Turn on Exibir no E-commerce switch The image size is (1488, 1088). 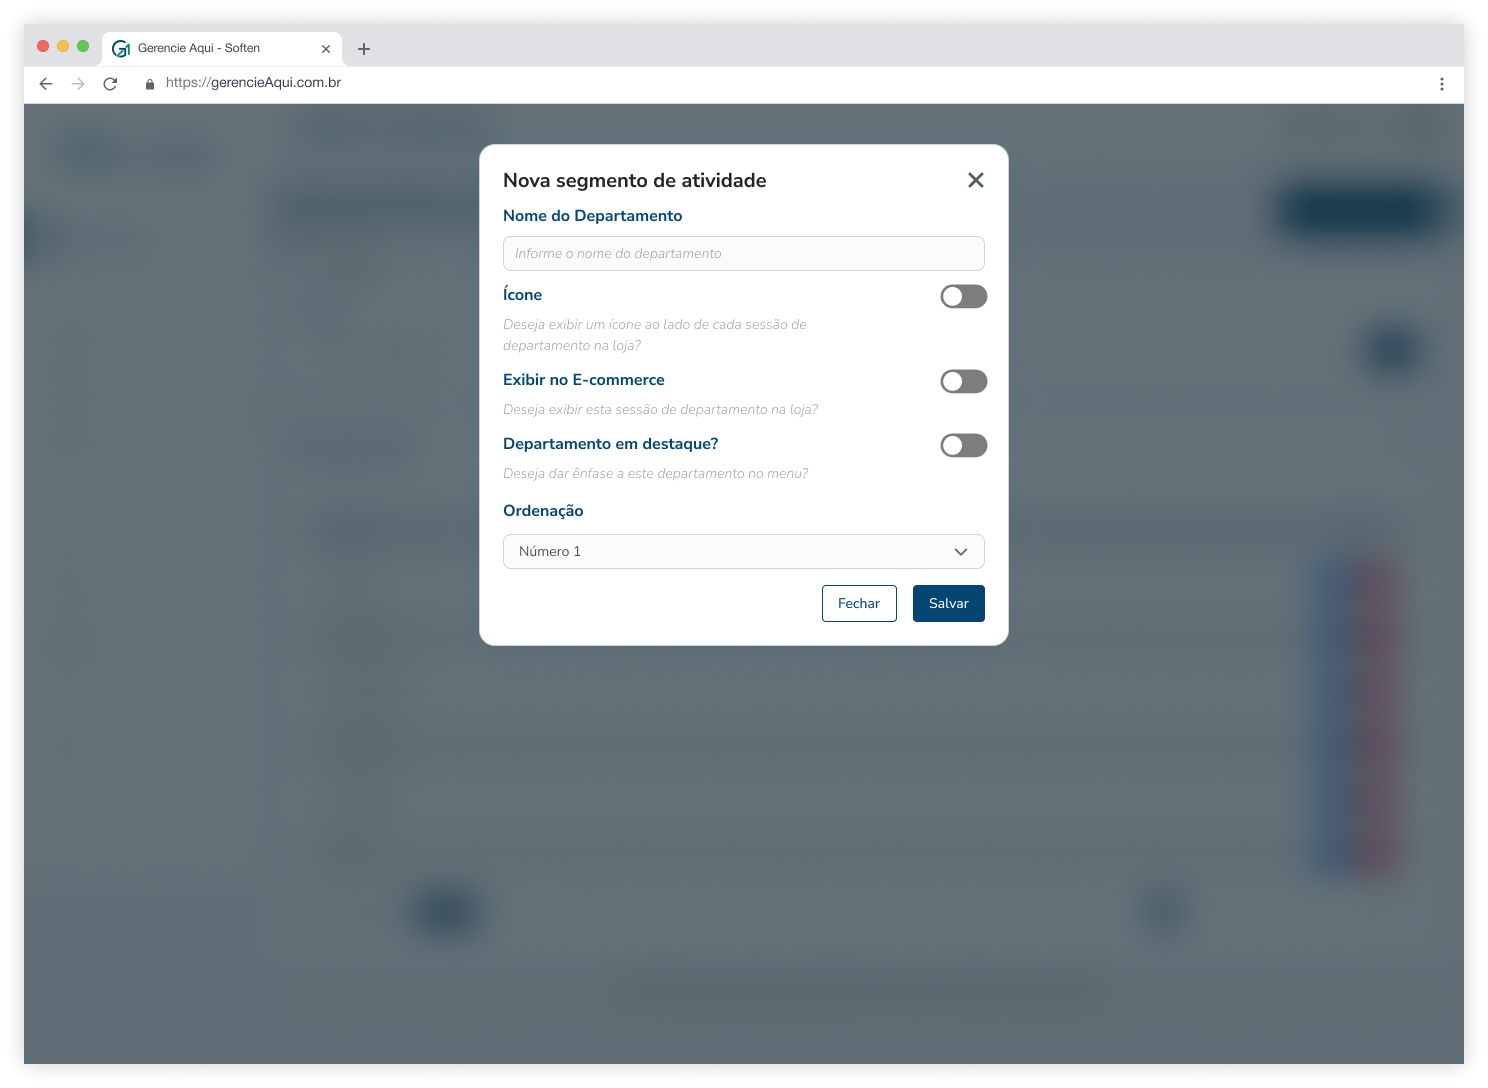coord(964,381)
